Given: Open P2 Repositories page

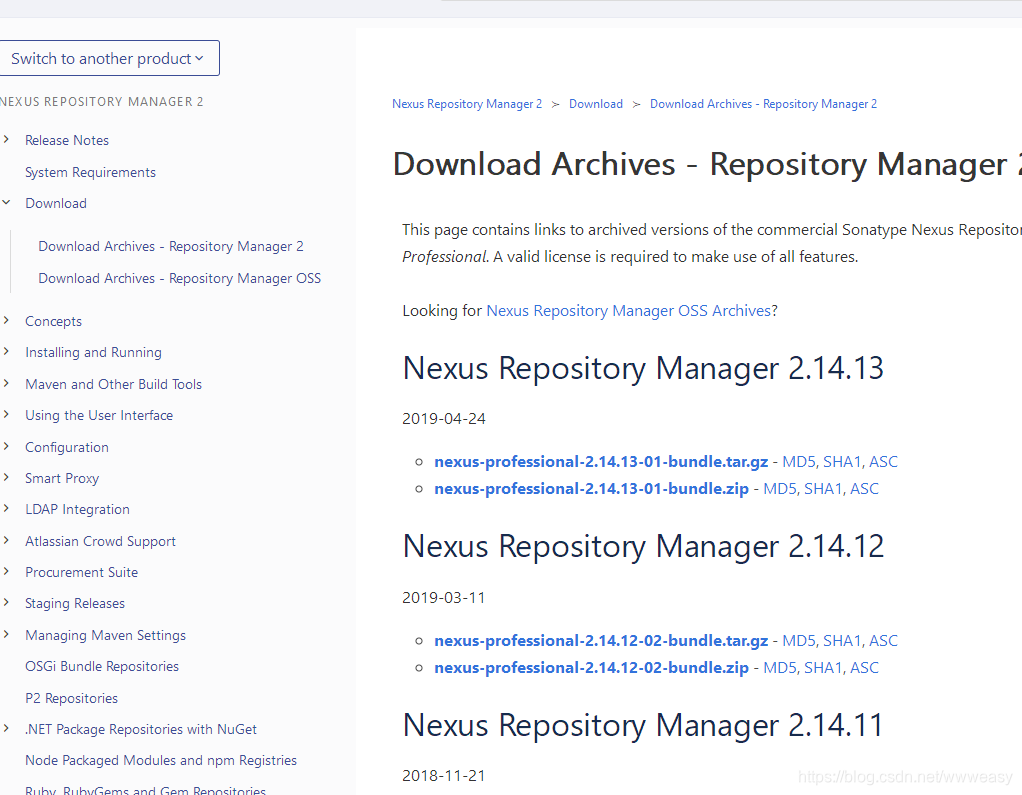Looking at the screenshot, I should coord(72,699).
